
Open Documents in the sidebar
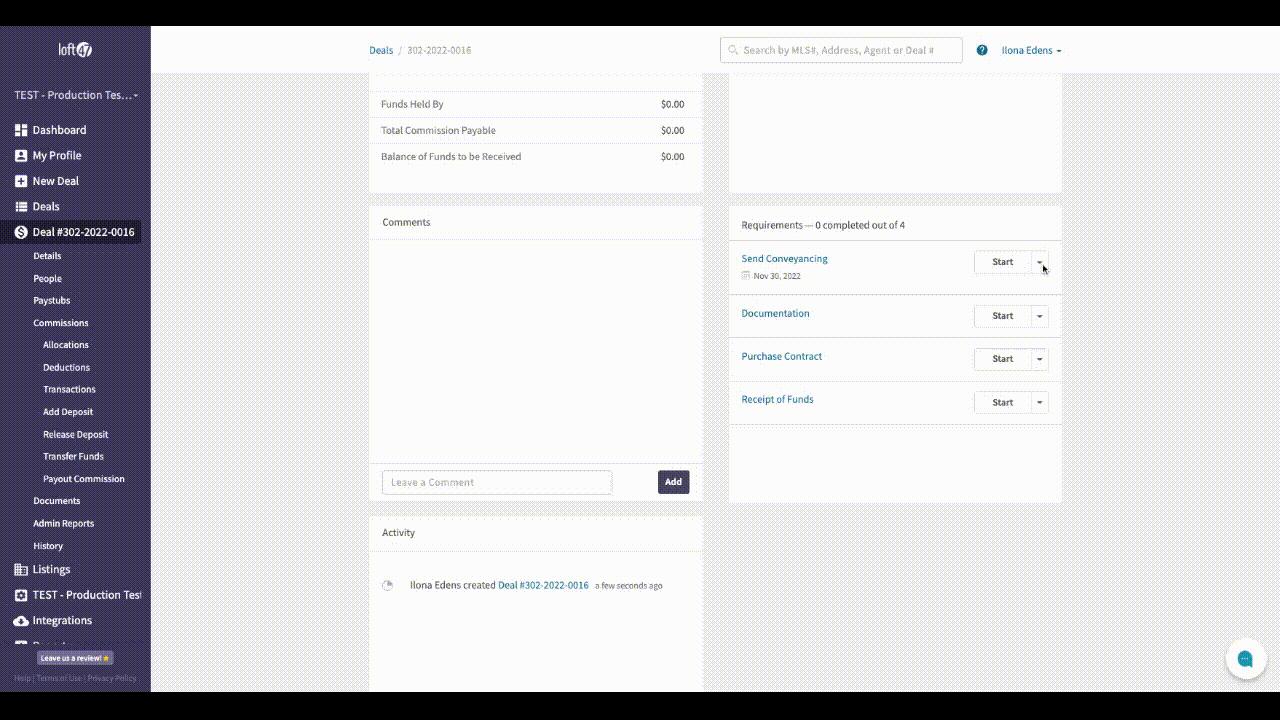[x=56, y=501]
